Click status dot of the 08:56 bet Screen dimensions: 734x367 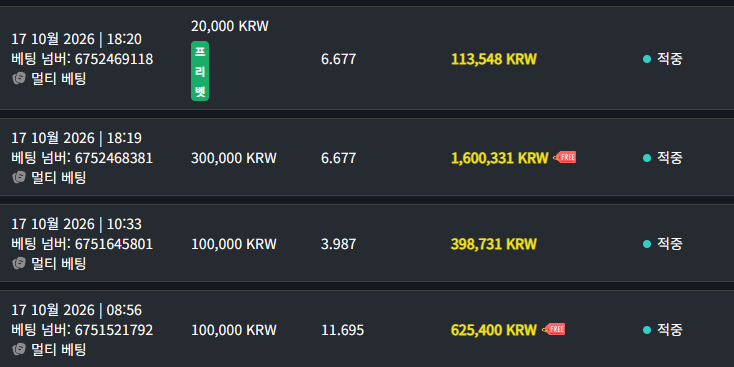647,330
